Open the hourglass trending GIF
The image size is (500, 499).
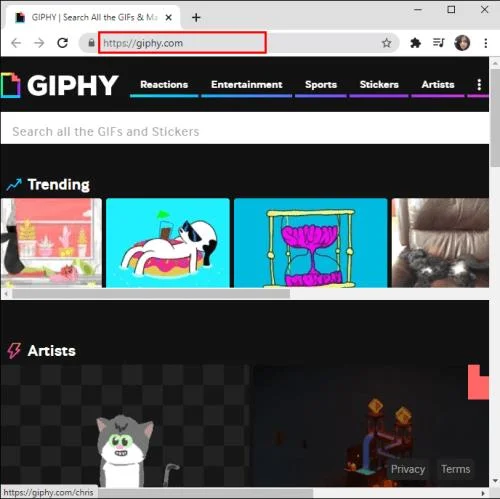(x=311, y=243)
